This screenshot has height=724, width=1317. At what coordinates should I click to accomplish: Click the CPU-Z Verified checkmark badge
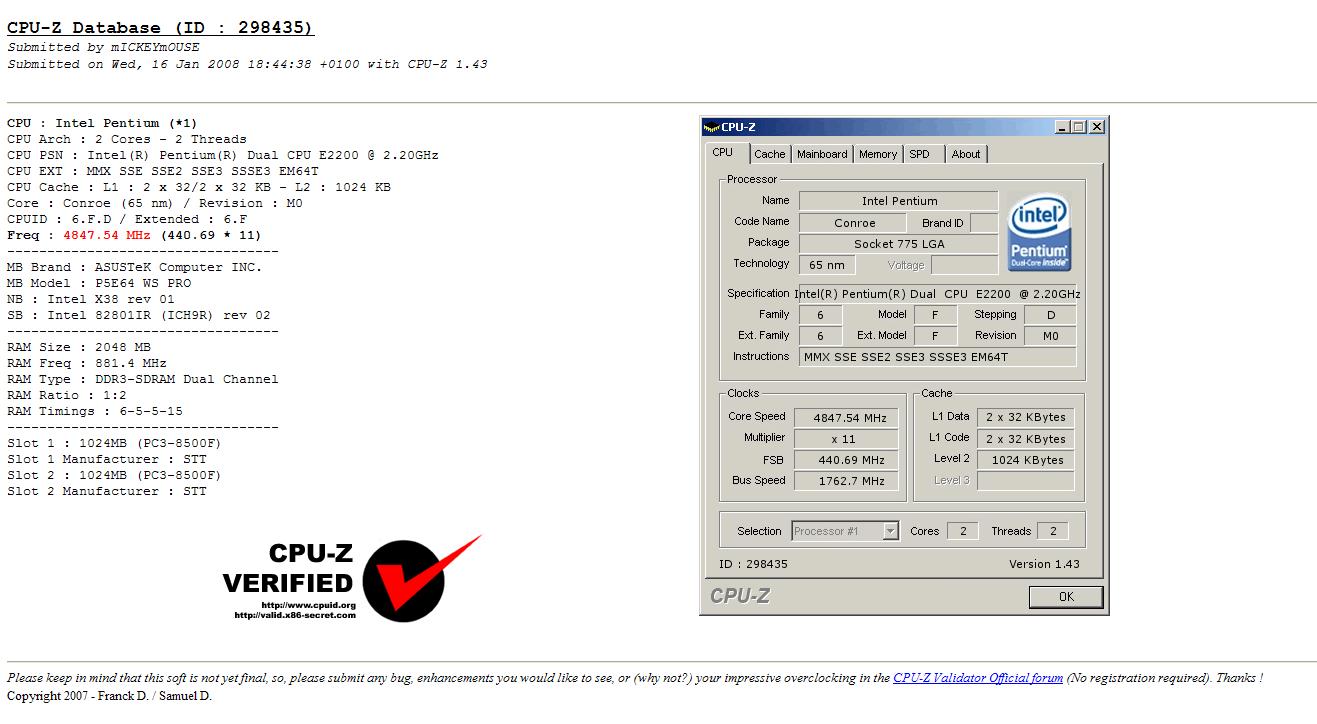coord(351,578)
